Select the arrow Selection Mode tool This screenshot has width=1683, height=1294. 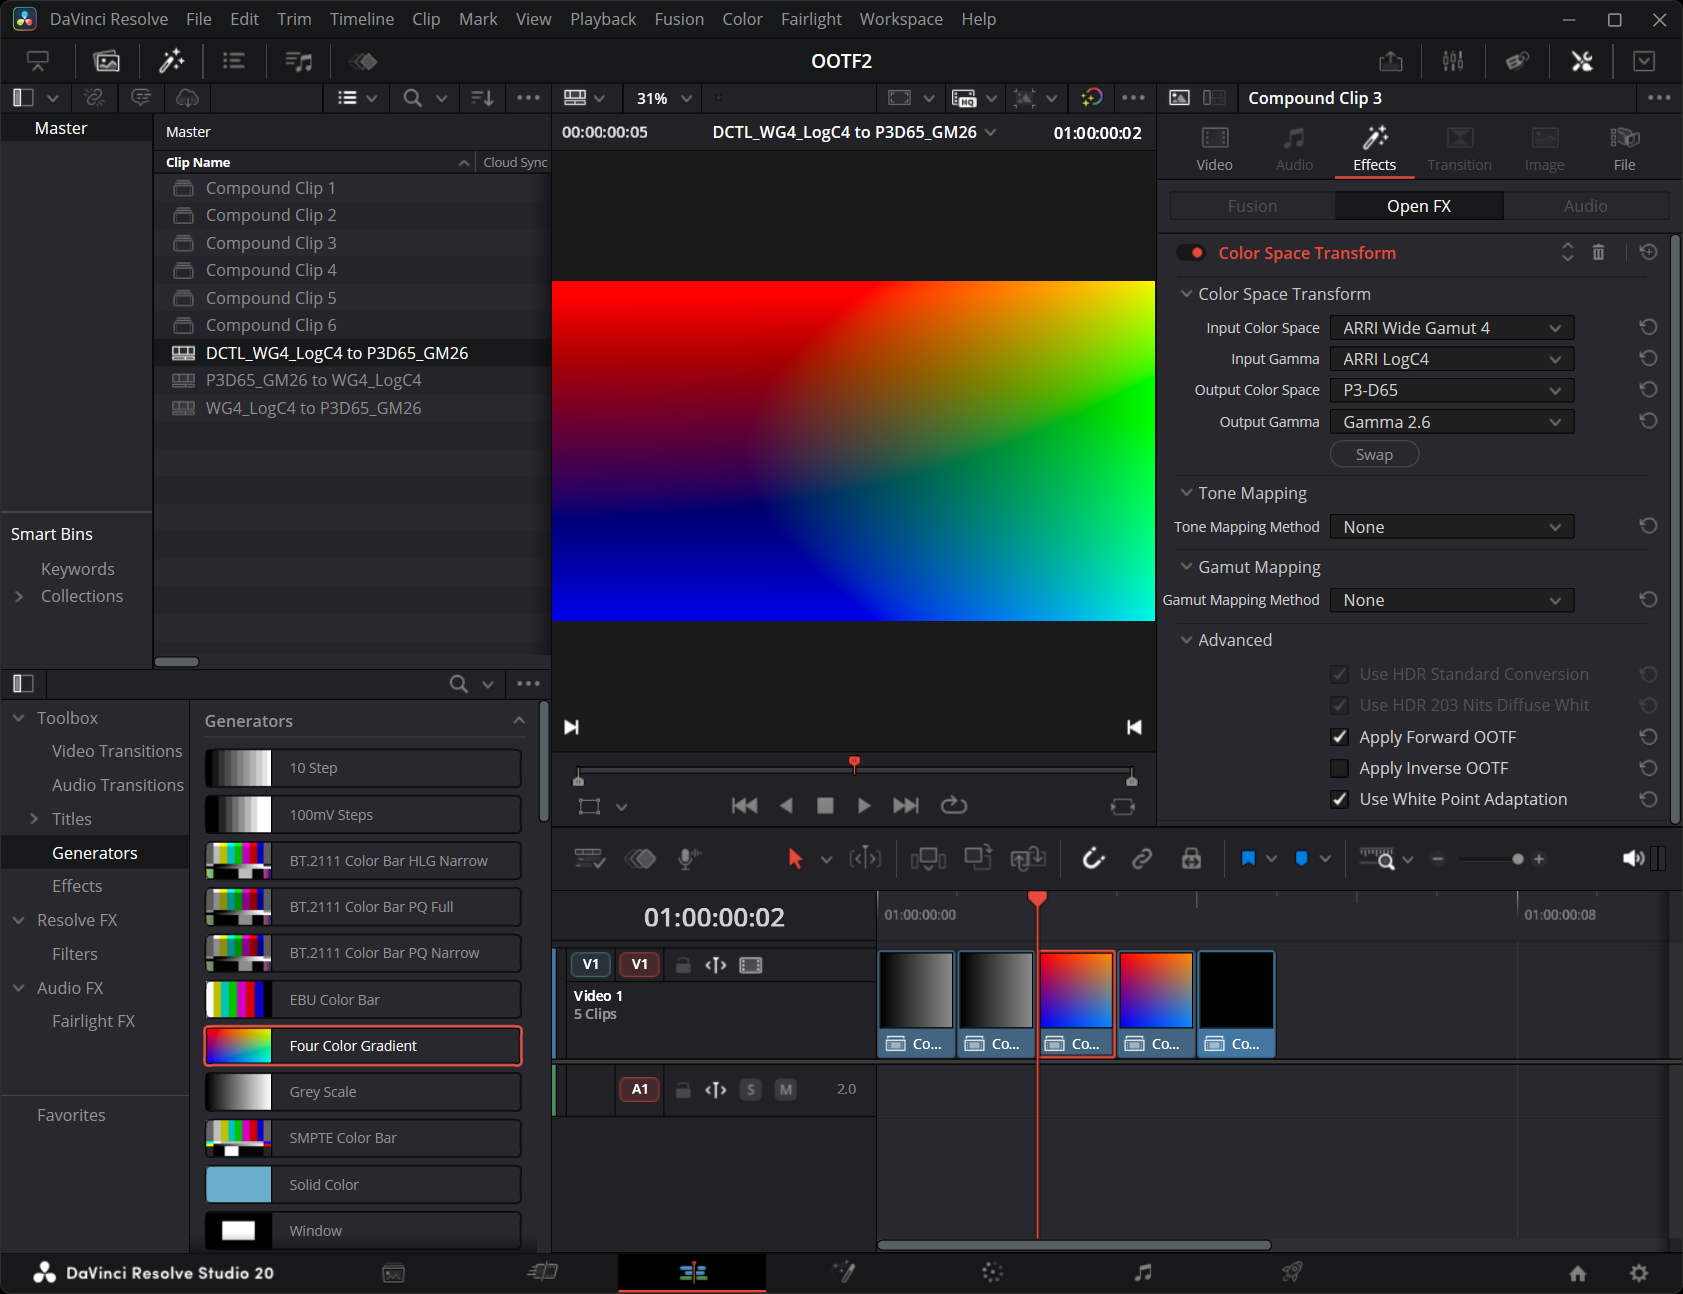click(795, 858)
